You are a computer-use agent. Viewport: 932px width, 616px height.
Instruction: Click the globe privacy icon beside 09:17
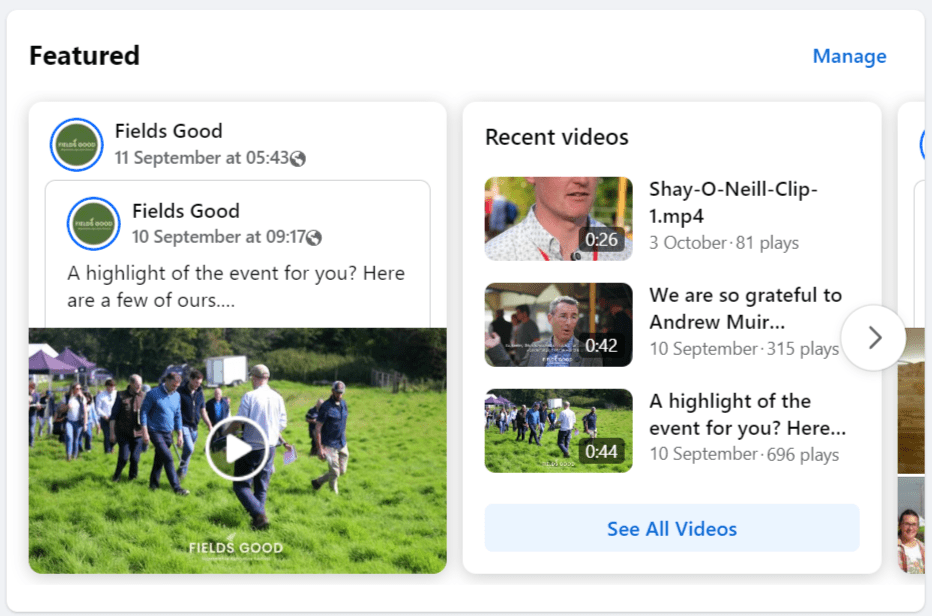coord(314,238)
